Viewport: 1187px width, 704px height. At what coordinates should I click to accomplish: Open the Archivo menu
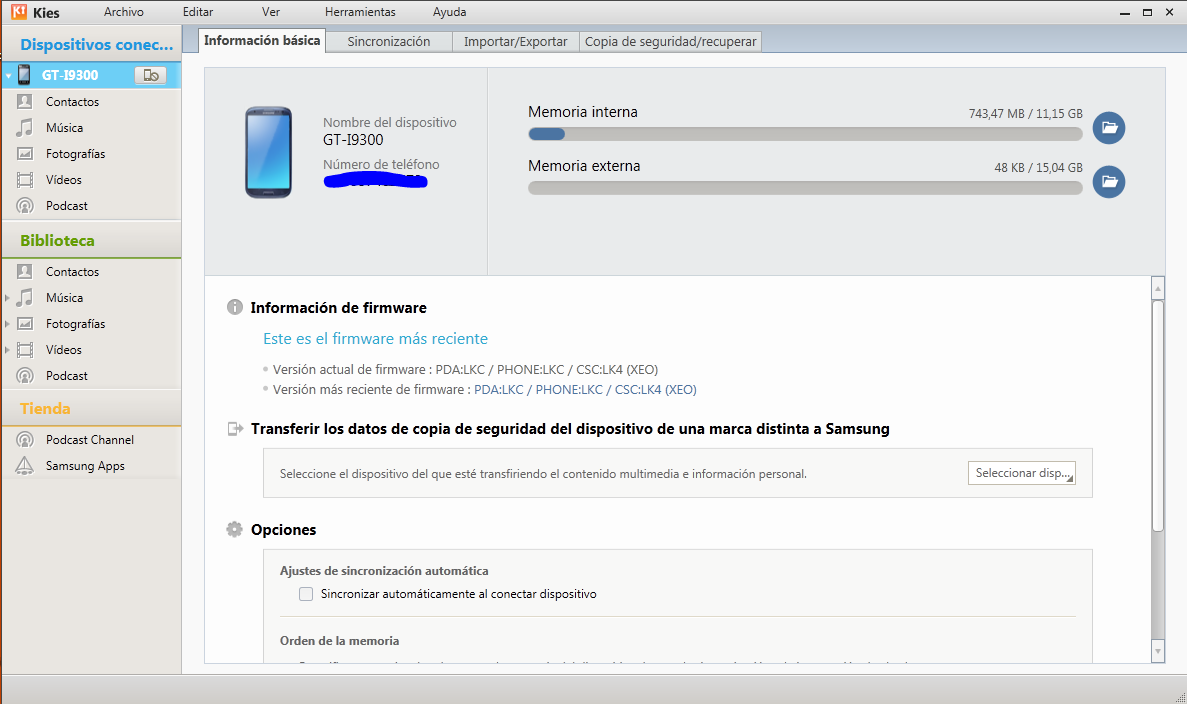pyautogui.click(x=123, y=12)
